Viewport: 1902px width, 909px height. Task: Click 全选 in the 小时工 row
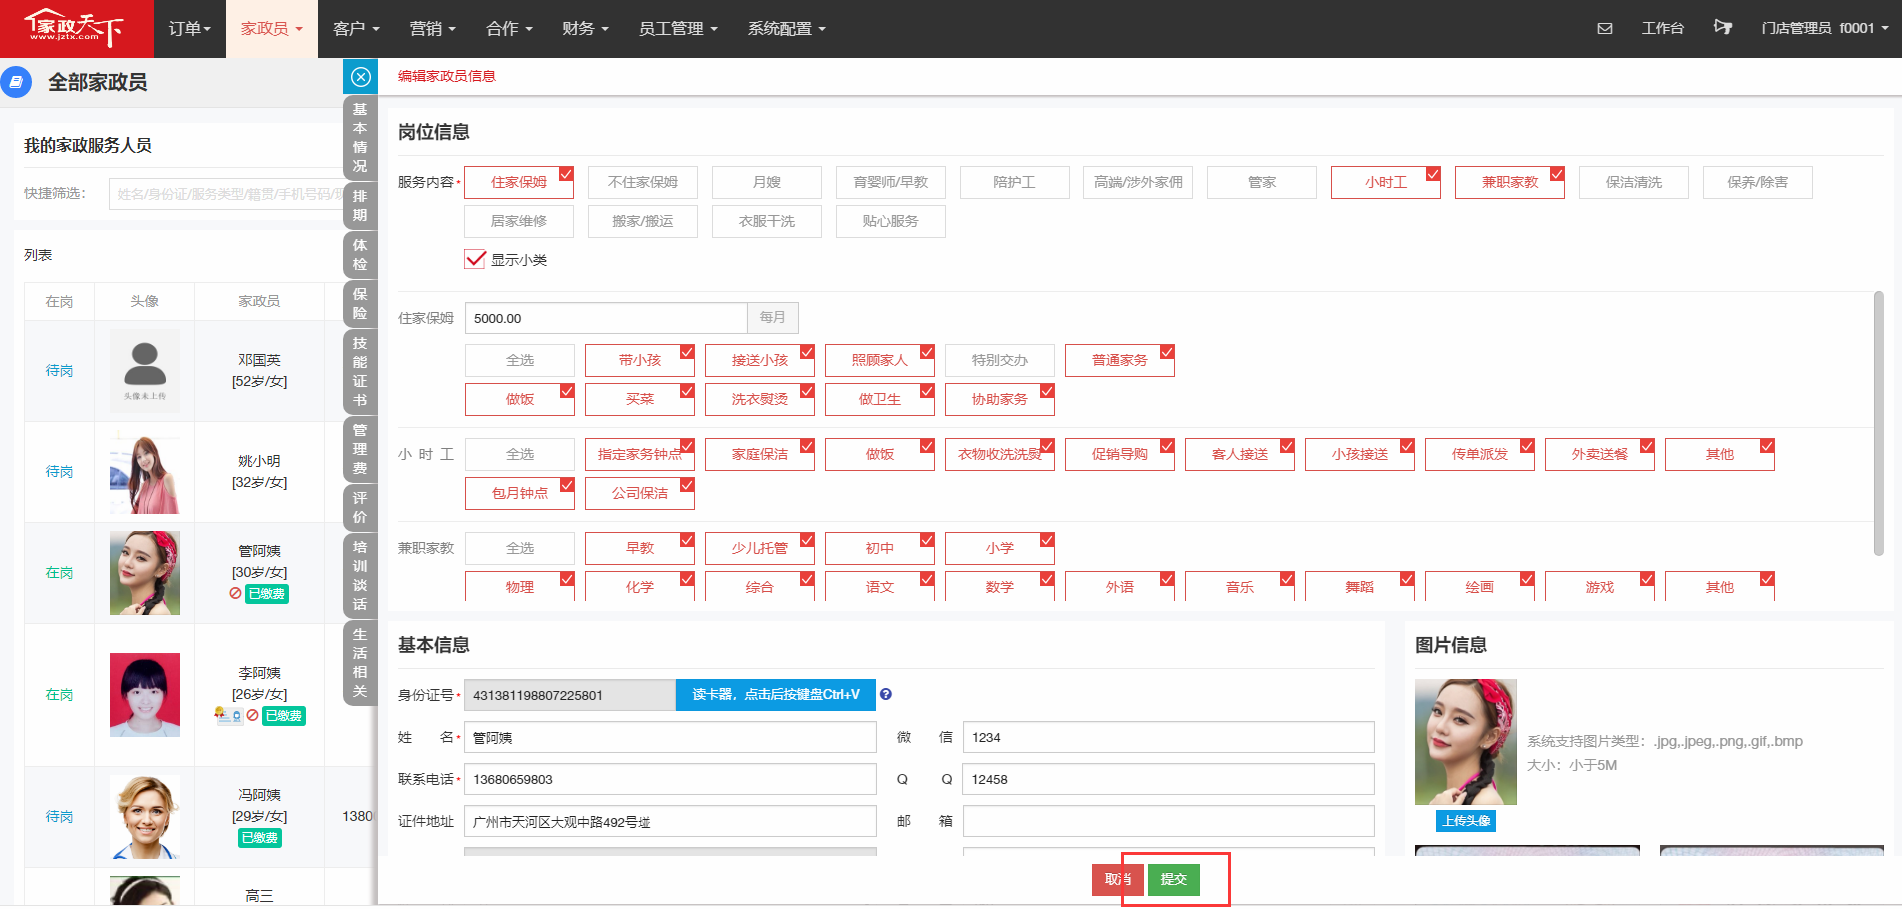(x=520, y=454)
